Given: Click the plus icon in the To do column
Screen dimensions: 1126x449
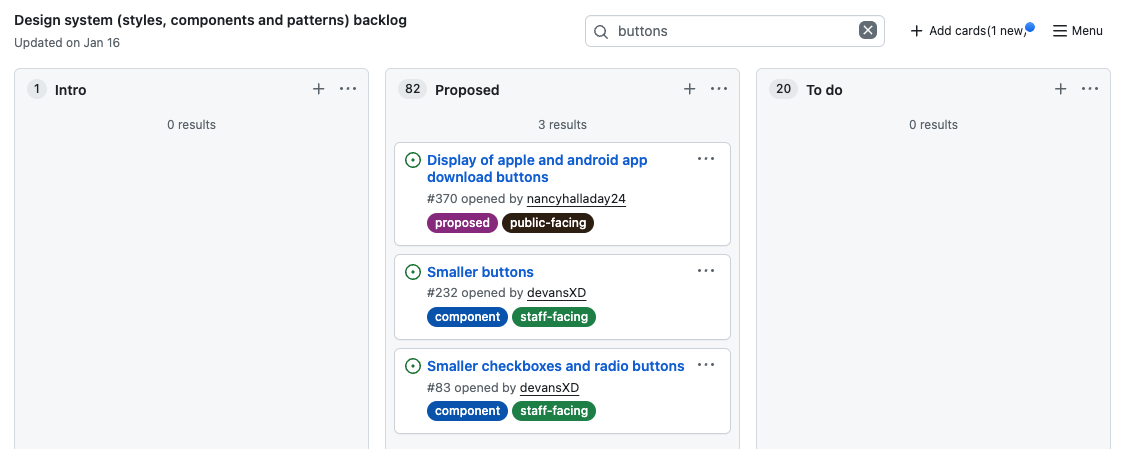Looking at the screenshot, I should point(1060,89).
